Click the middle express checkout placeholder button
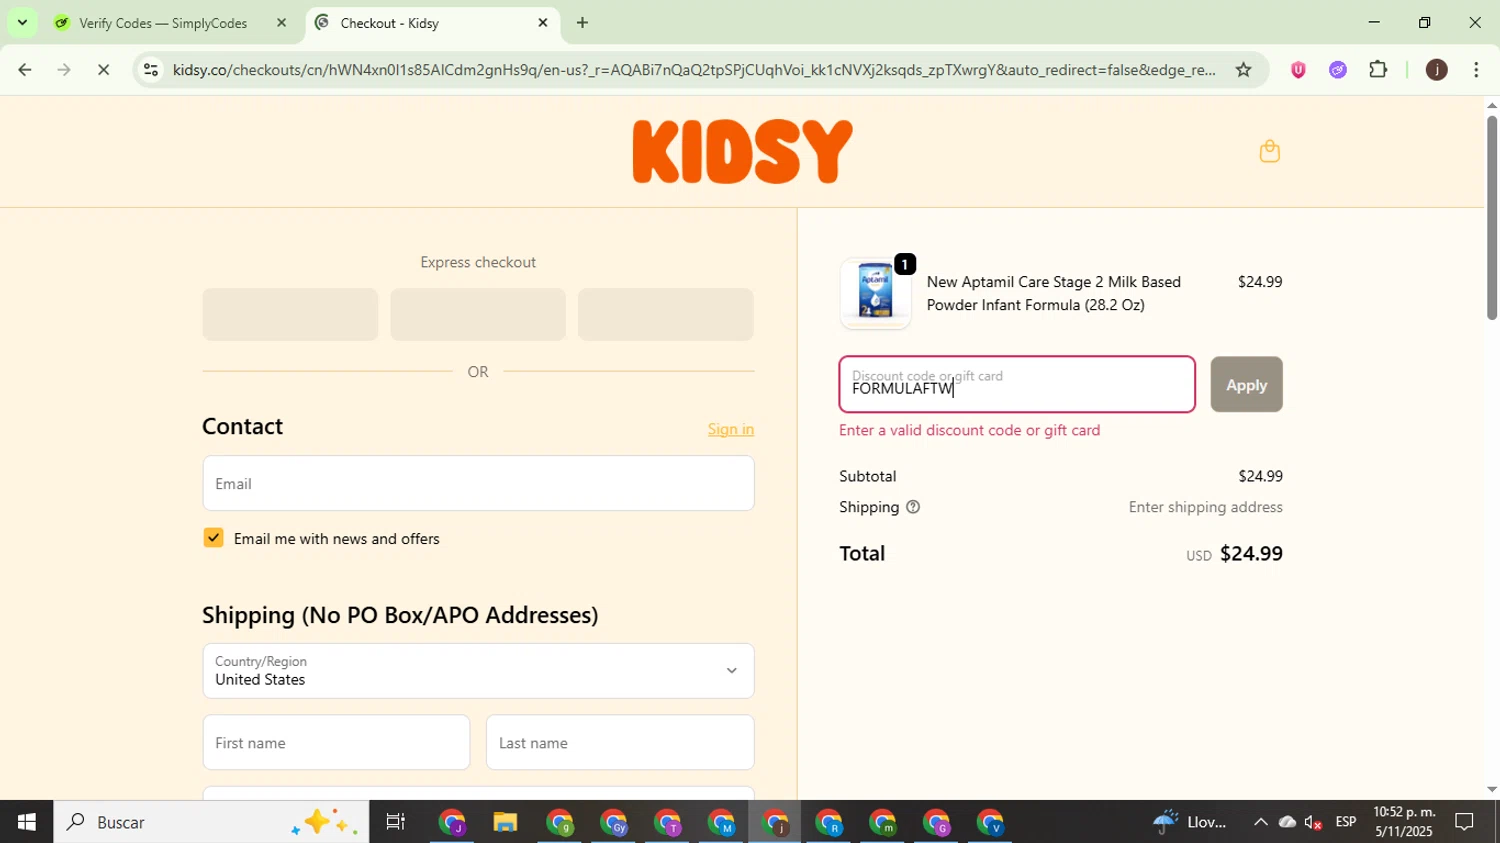Viewport: 1500px width, 843px height. (x=478, y=314)
